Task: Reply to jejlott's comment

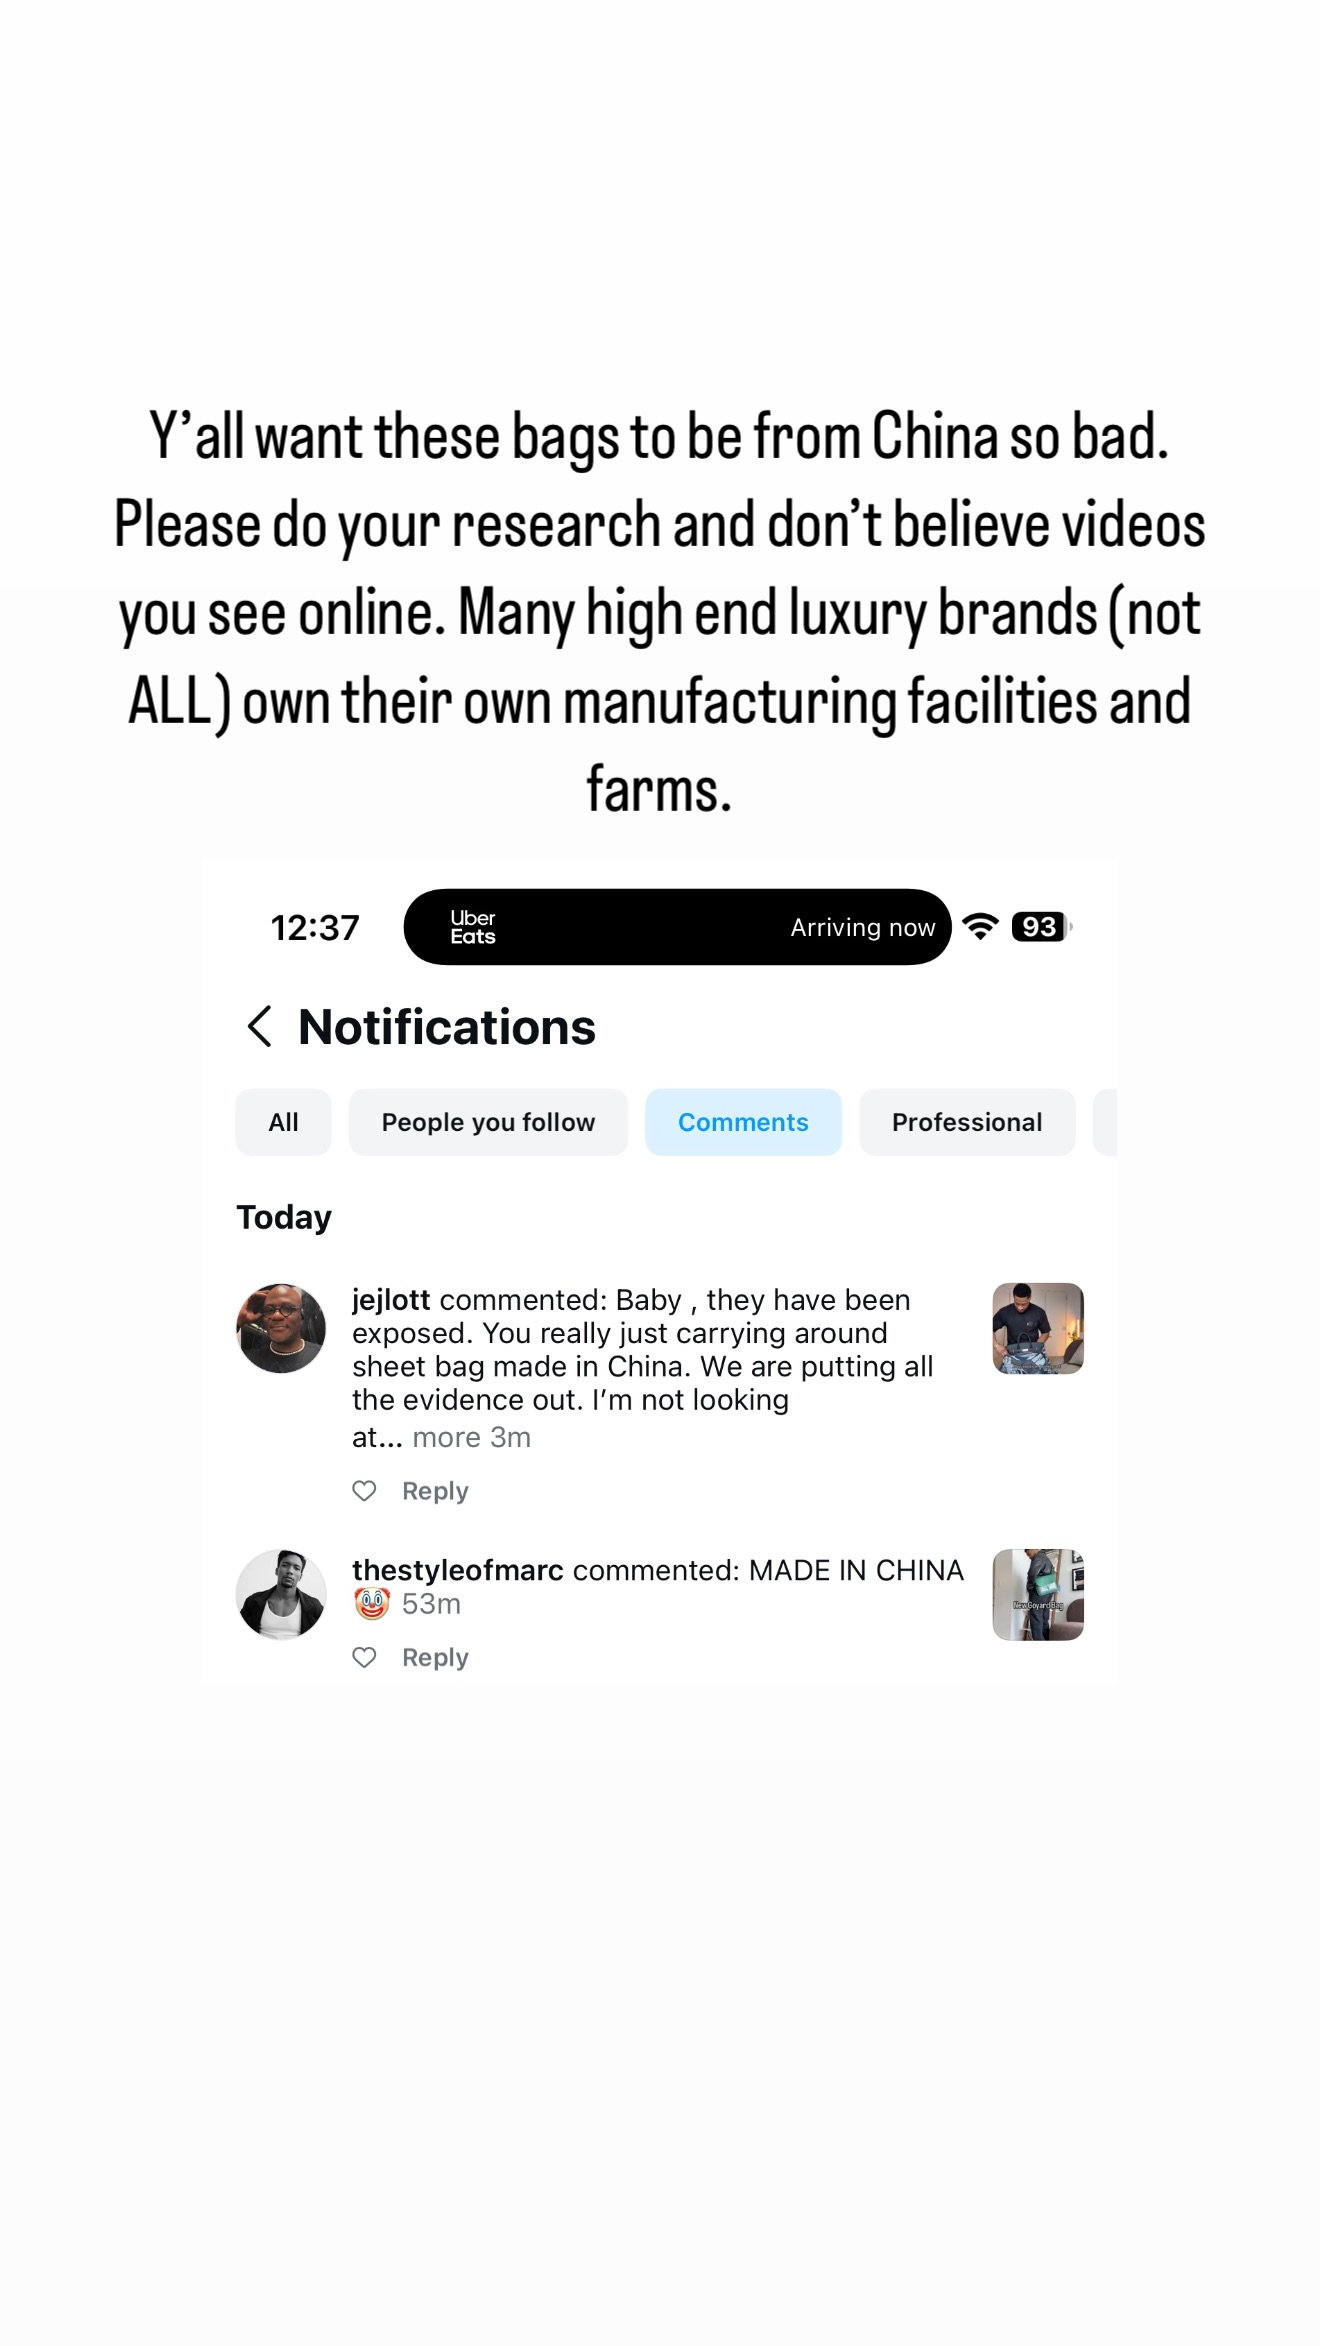Action: point(435,1491)
